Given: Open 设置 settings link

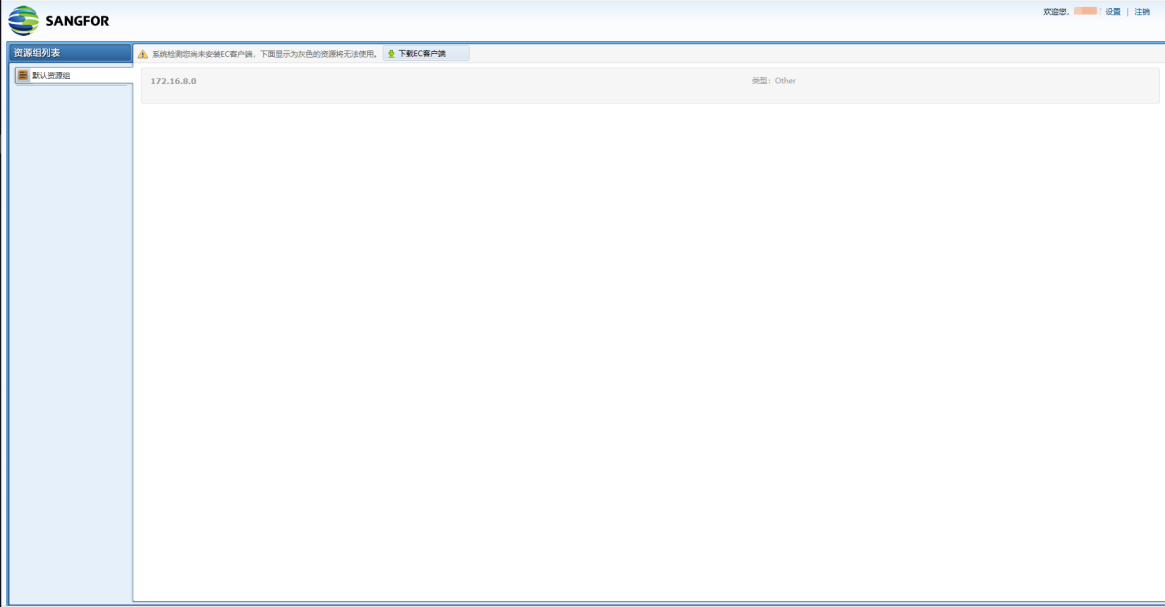Looking at the screenshot, I should (x=1113, y=12).
